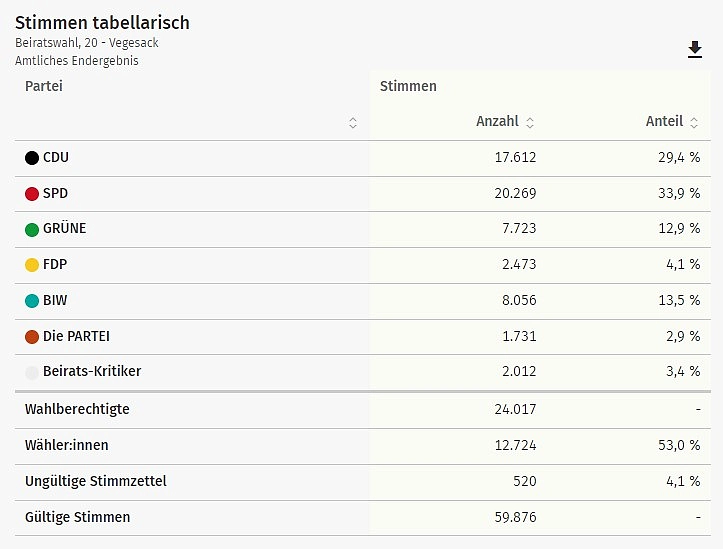Select the CDU party name
723x549 pixels.
pyautogui.click(x=56, y=157)
